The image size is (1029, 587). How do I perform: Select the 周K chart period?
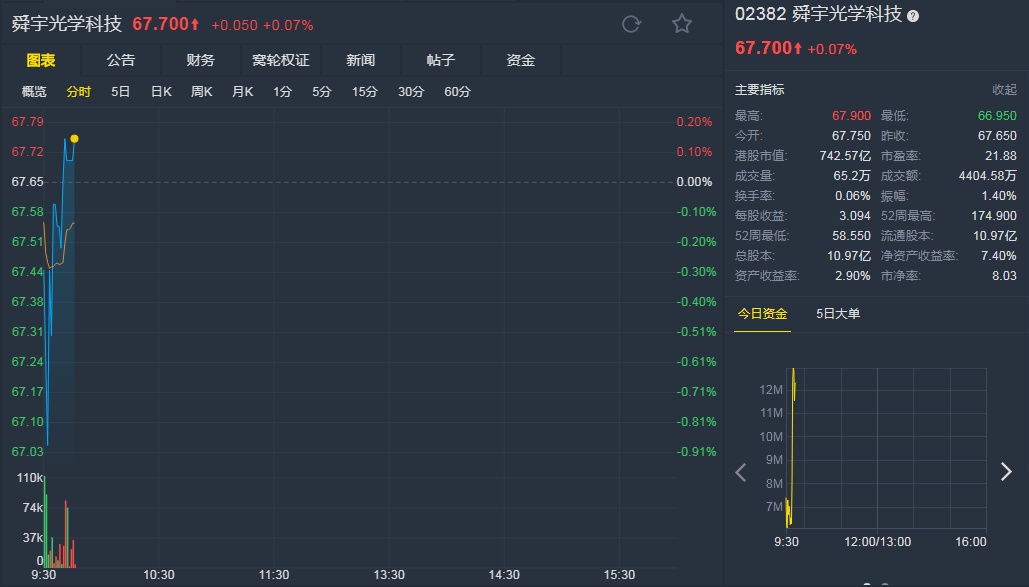click(202, 92)
